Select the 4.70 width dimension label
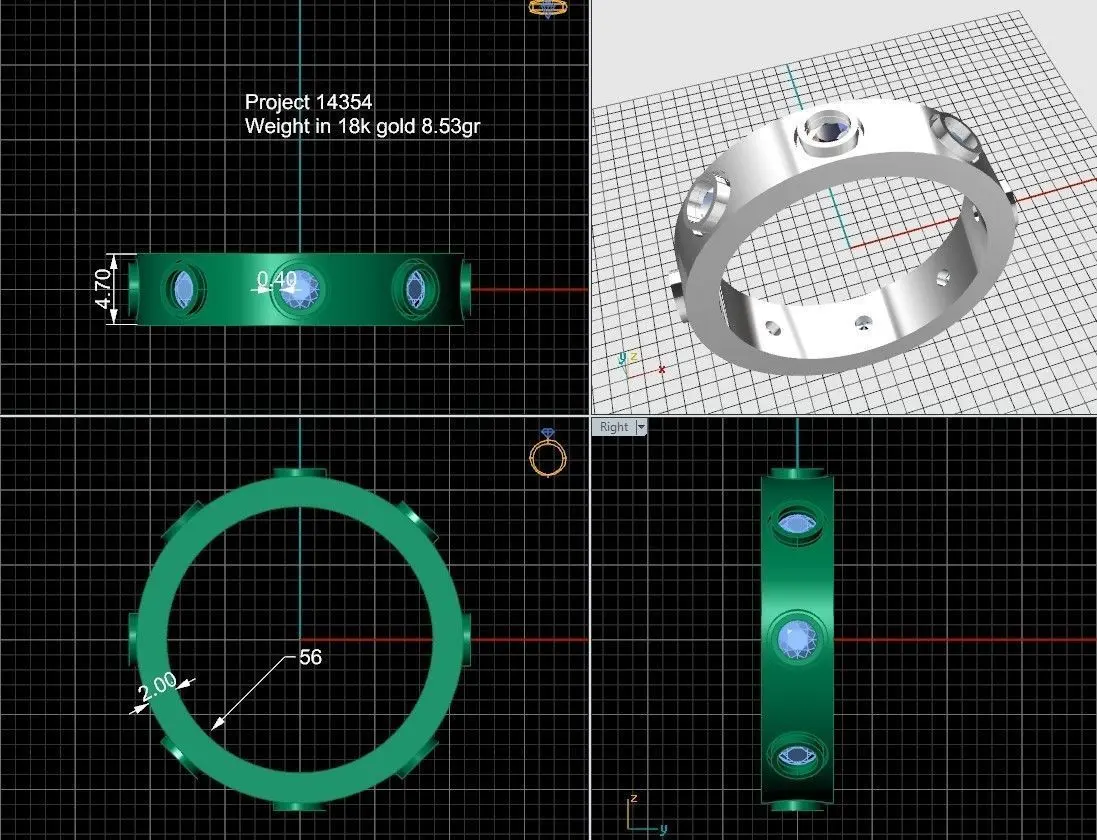Image resolution: width=1097 pixels, height=840 pixels. click(x=103, y=289)
